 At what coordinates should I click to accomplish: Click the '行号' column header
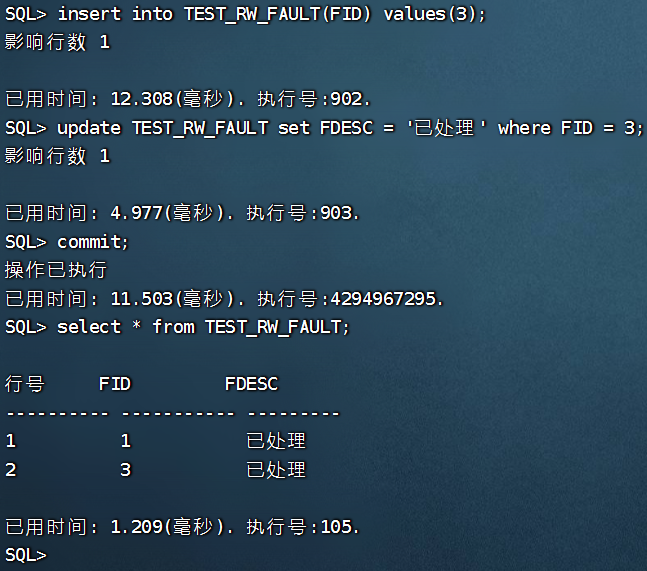pos(24,384)
